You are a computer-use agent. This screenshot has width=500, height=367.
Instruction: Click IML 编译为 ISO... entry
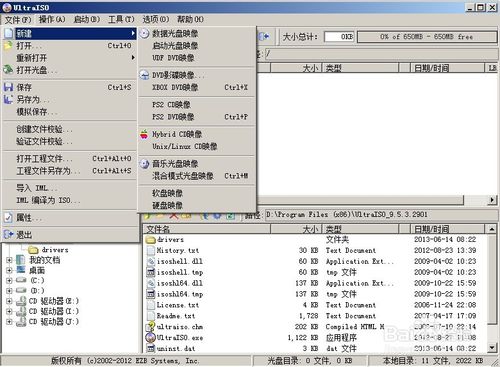(x=70, y=200)
